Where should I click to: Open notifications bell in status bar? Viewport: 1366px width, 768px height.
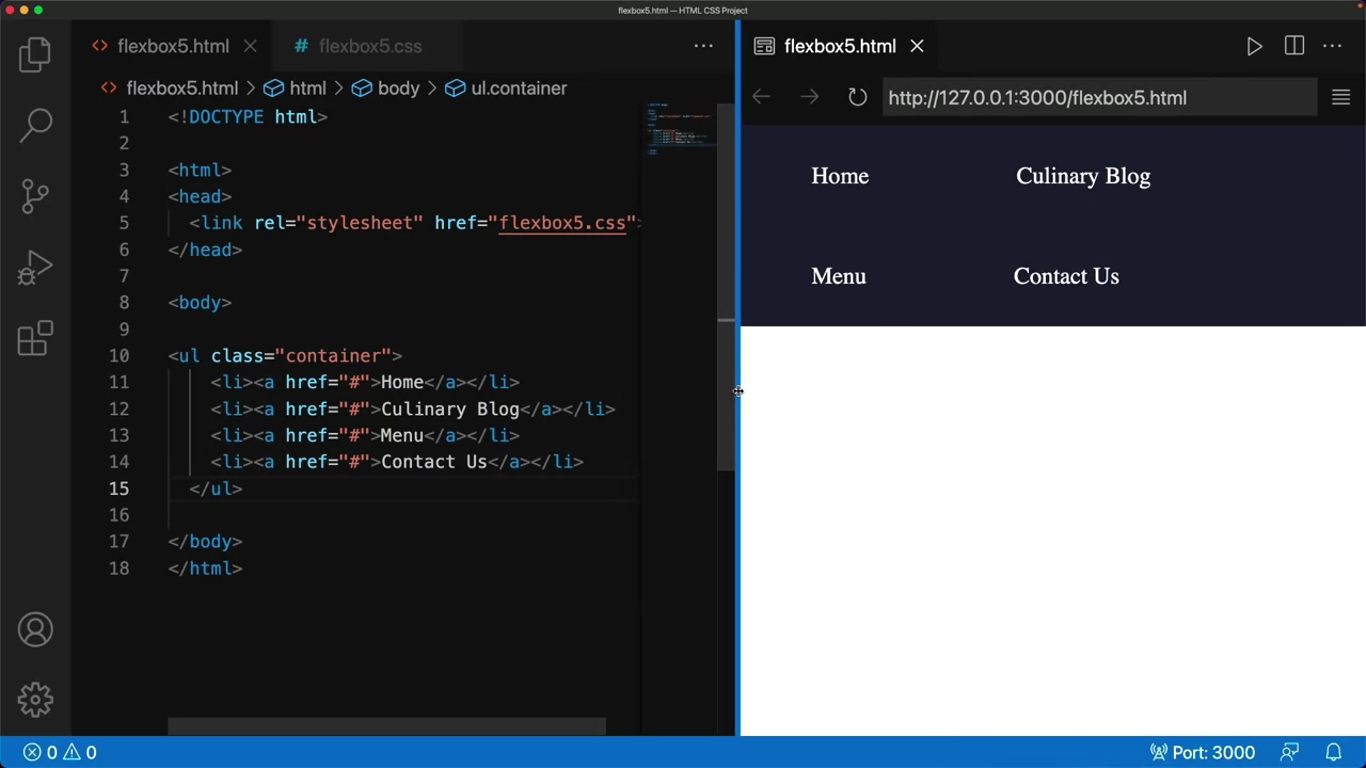(x=1333, y=752)
